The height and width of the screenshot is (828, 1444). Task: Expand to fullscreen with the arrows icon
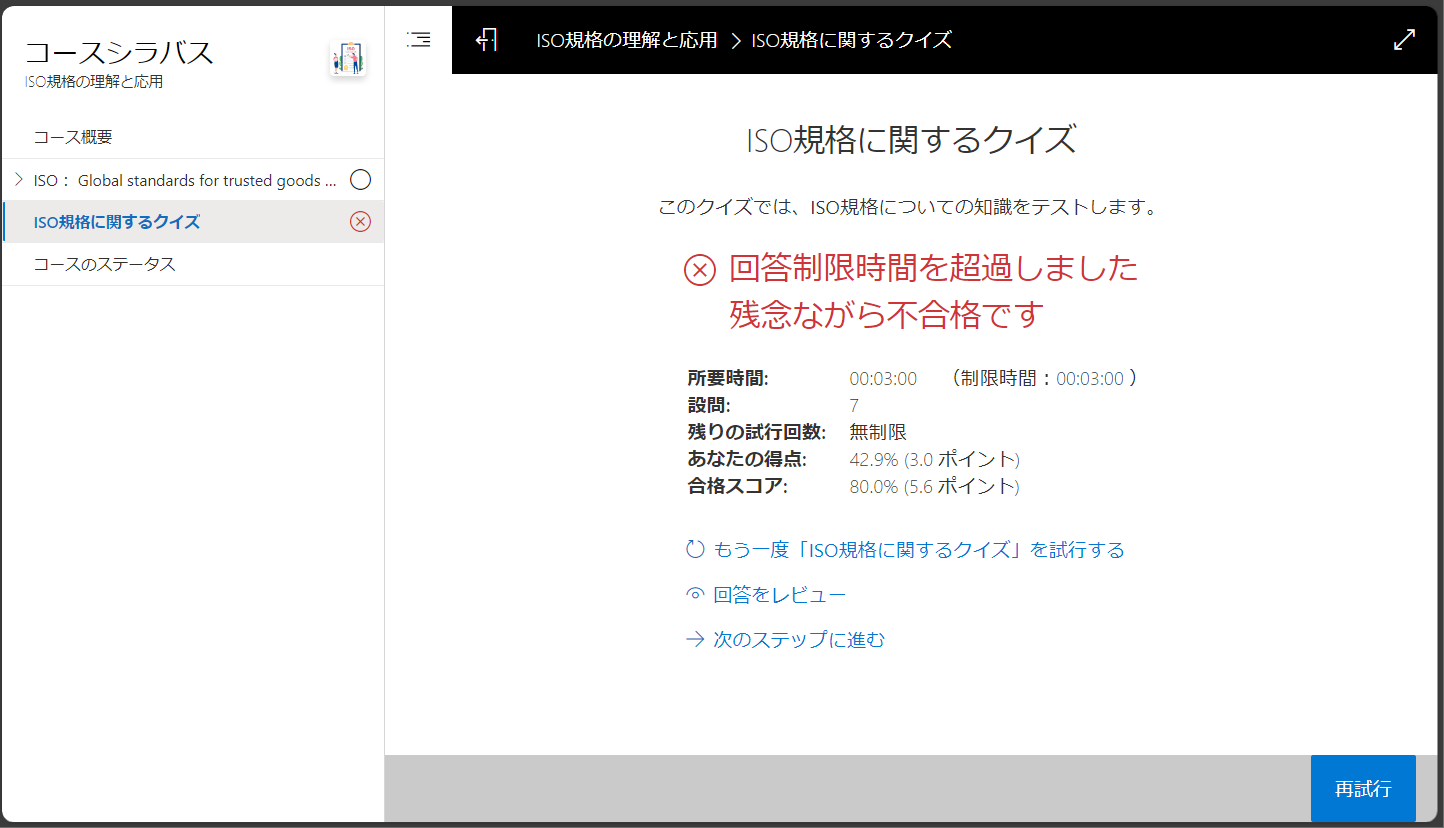pos(1404,40)
